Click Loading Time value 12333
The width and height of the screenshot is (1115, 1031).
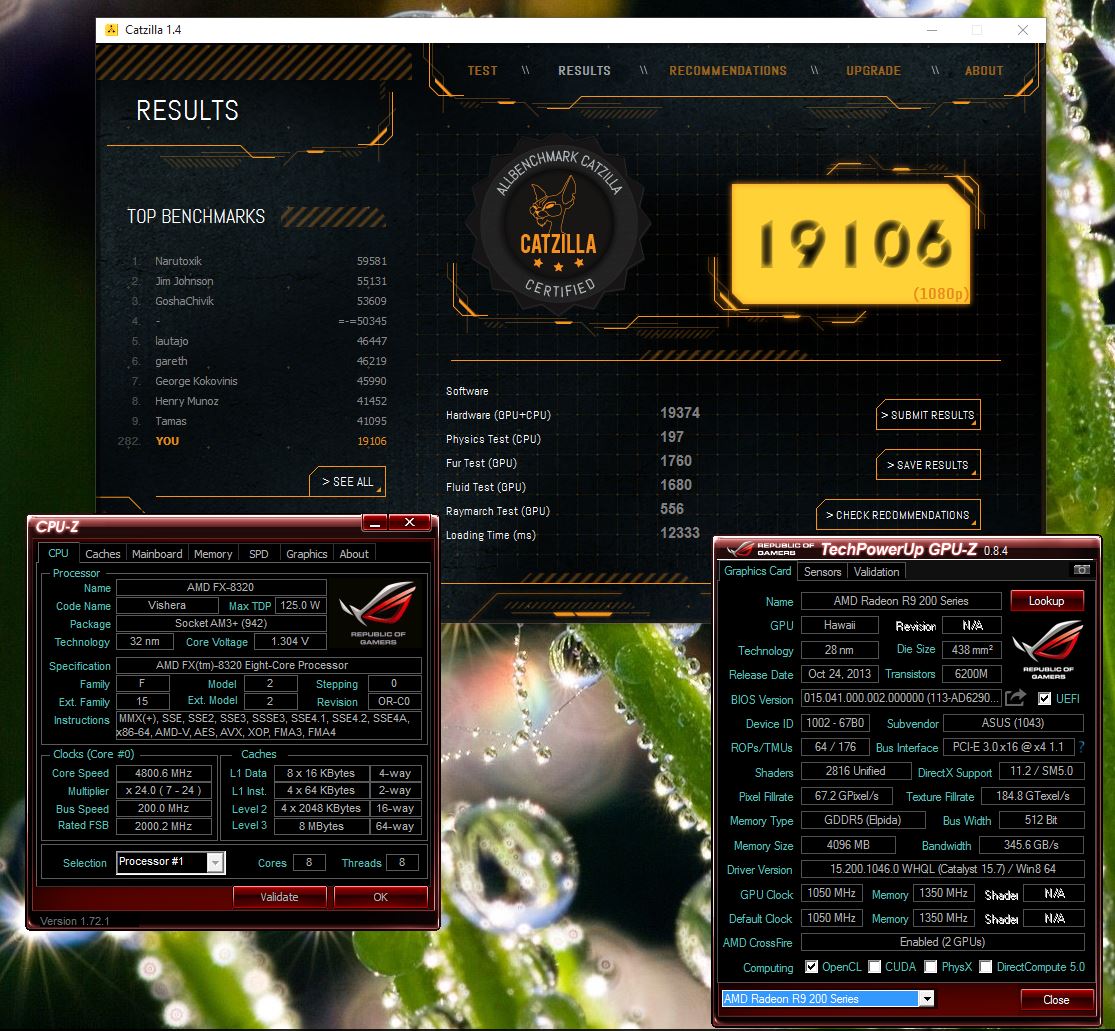tap(680, 533)
